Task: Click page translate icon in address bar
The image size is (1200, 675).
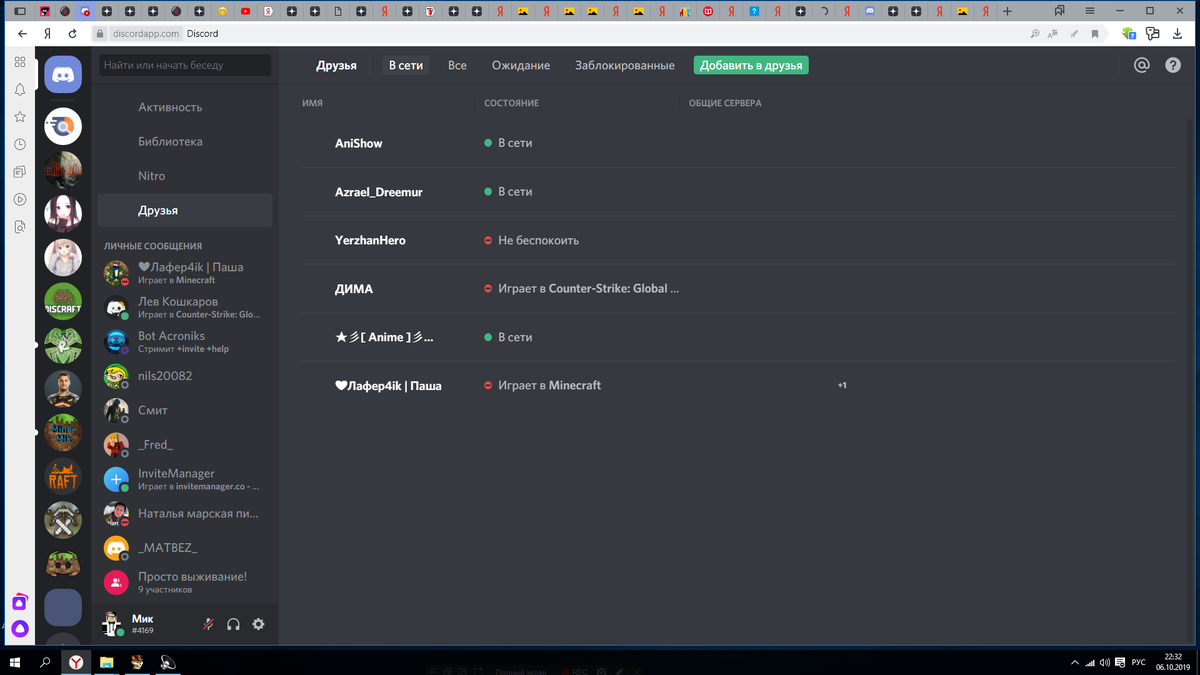Action: click(1055, 33)
